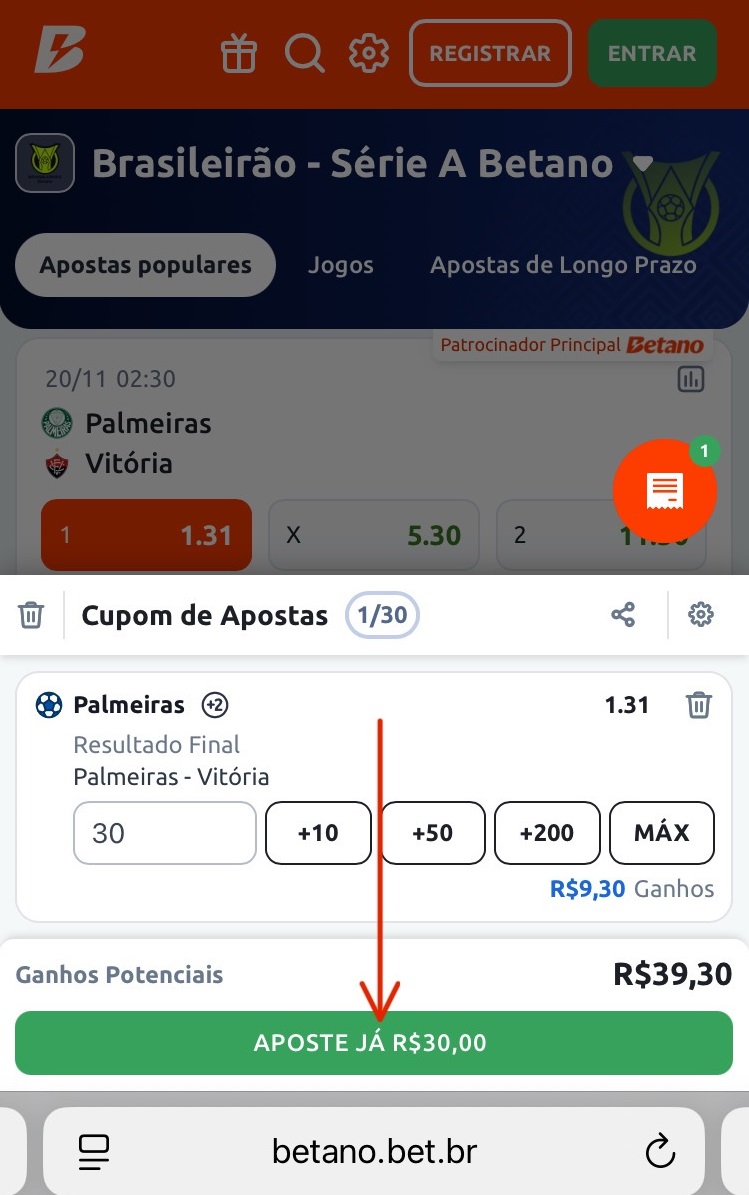Image resolution: width=749 pixels, height=1195 pixels.
Task: Switch to the Jogos tab
Action: pos(341,265)
